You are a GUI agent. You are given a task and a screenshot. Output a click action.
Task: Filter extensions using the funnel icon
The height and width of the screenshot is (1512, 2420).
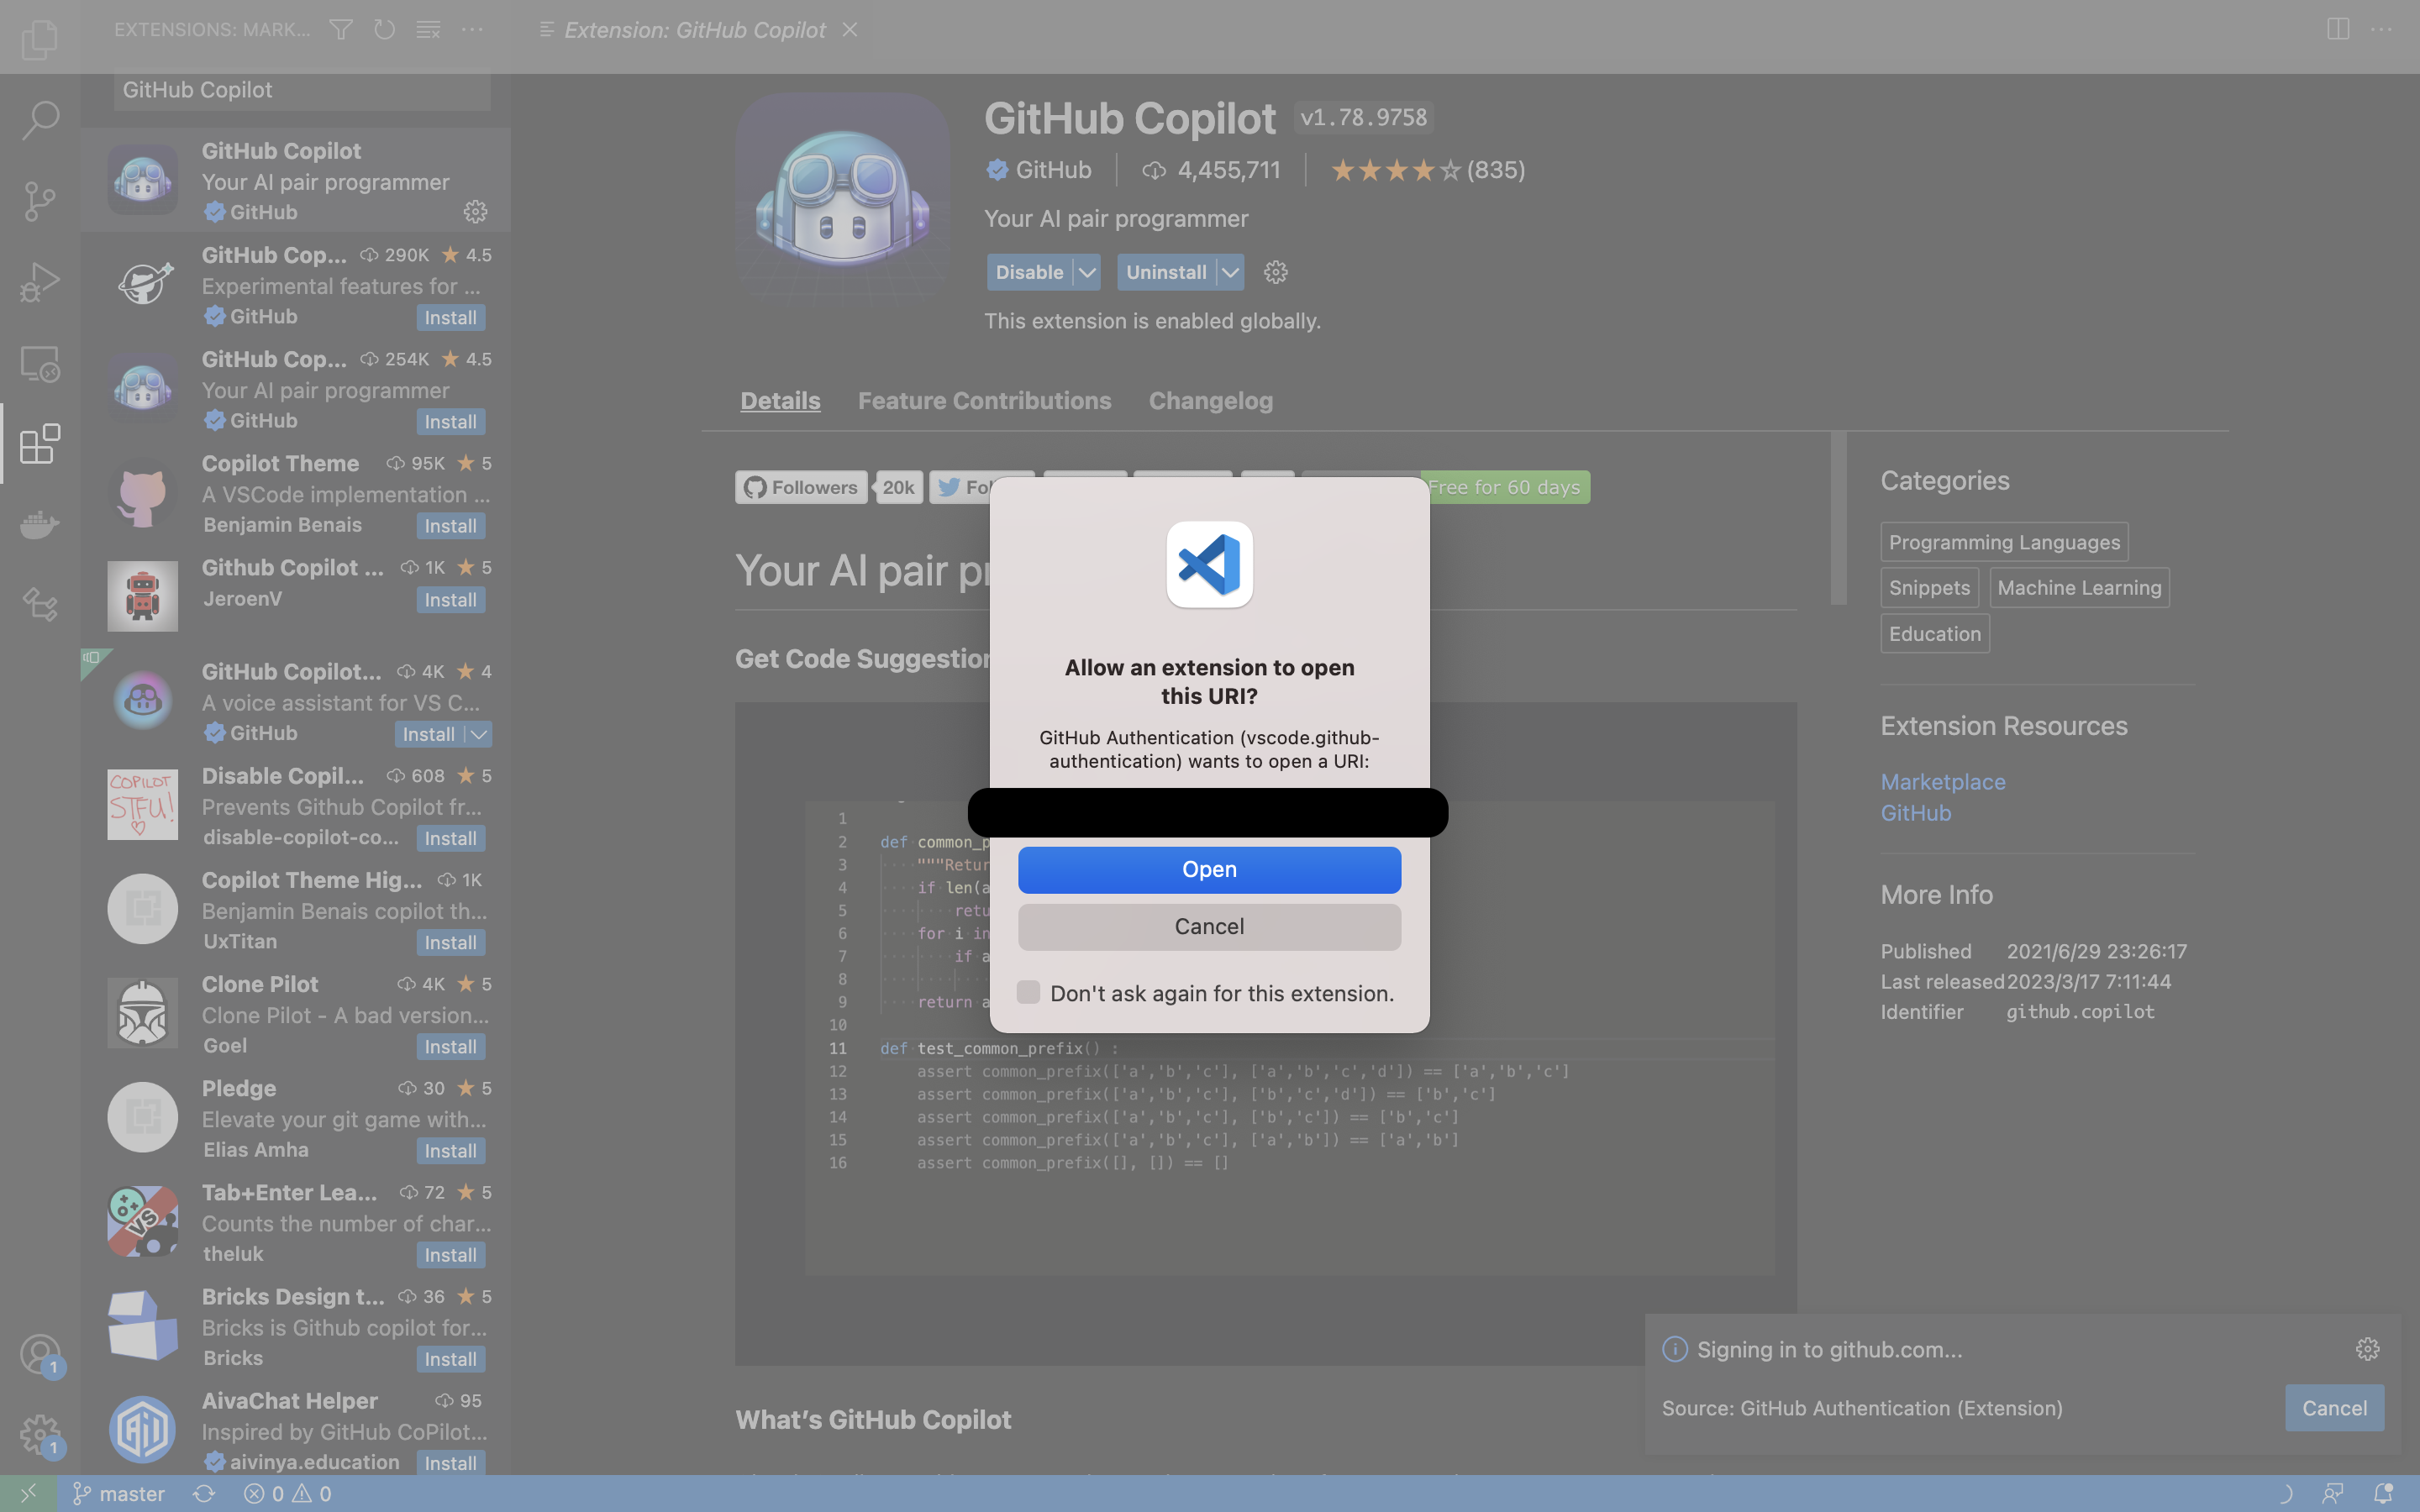coord(341,30)
